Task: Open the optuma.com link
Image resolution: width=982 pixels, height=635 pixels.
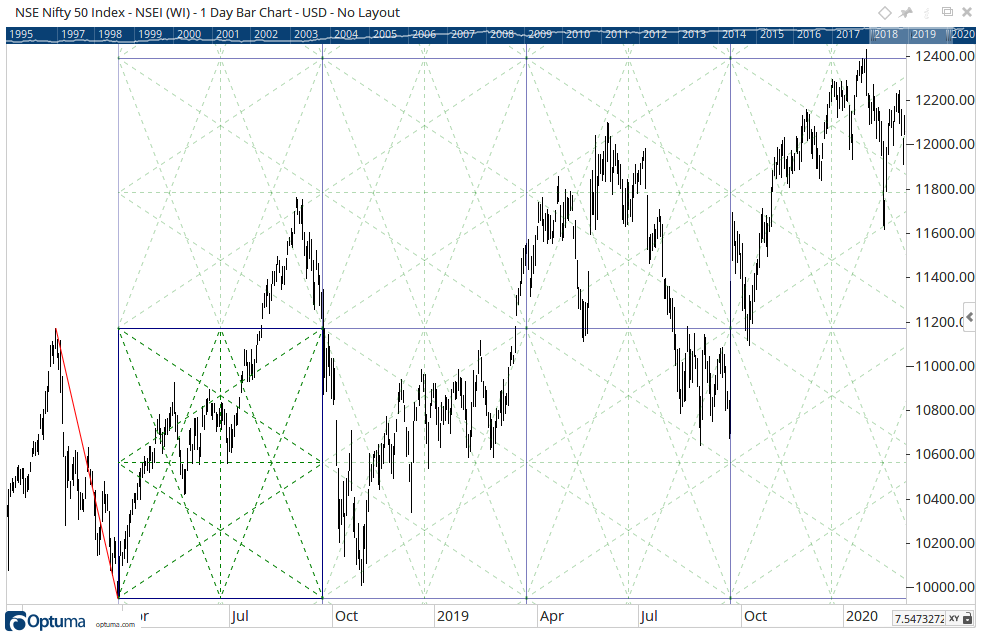Action: tap(115, 624)
